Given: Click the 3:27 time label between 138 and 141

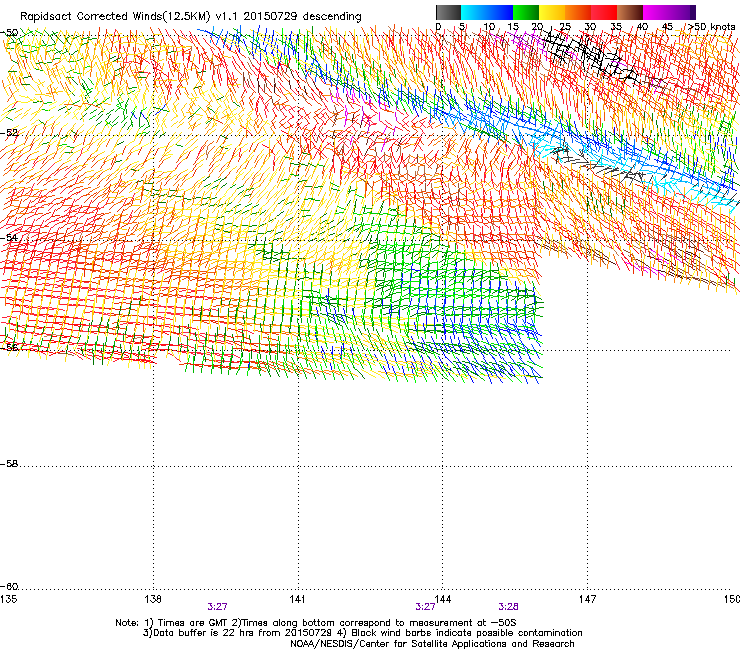Looking at the screenshot, I should (x=217, y=607).
